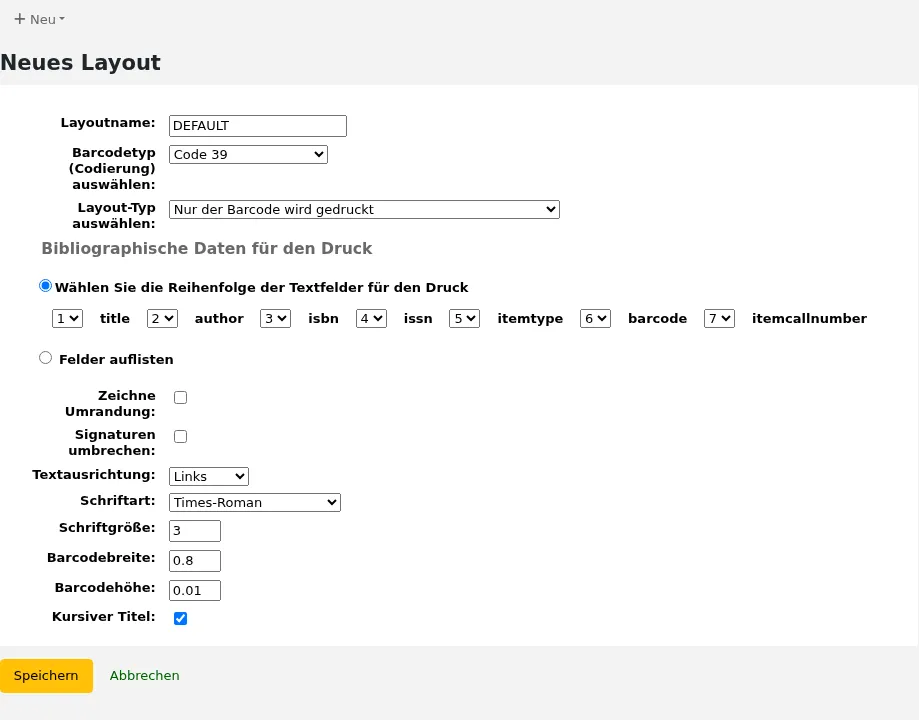Click the Schriftgröße input field

[x=195, y=531]
